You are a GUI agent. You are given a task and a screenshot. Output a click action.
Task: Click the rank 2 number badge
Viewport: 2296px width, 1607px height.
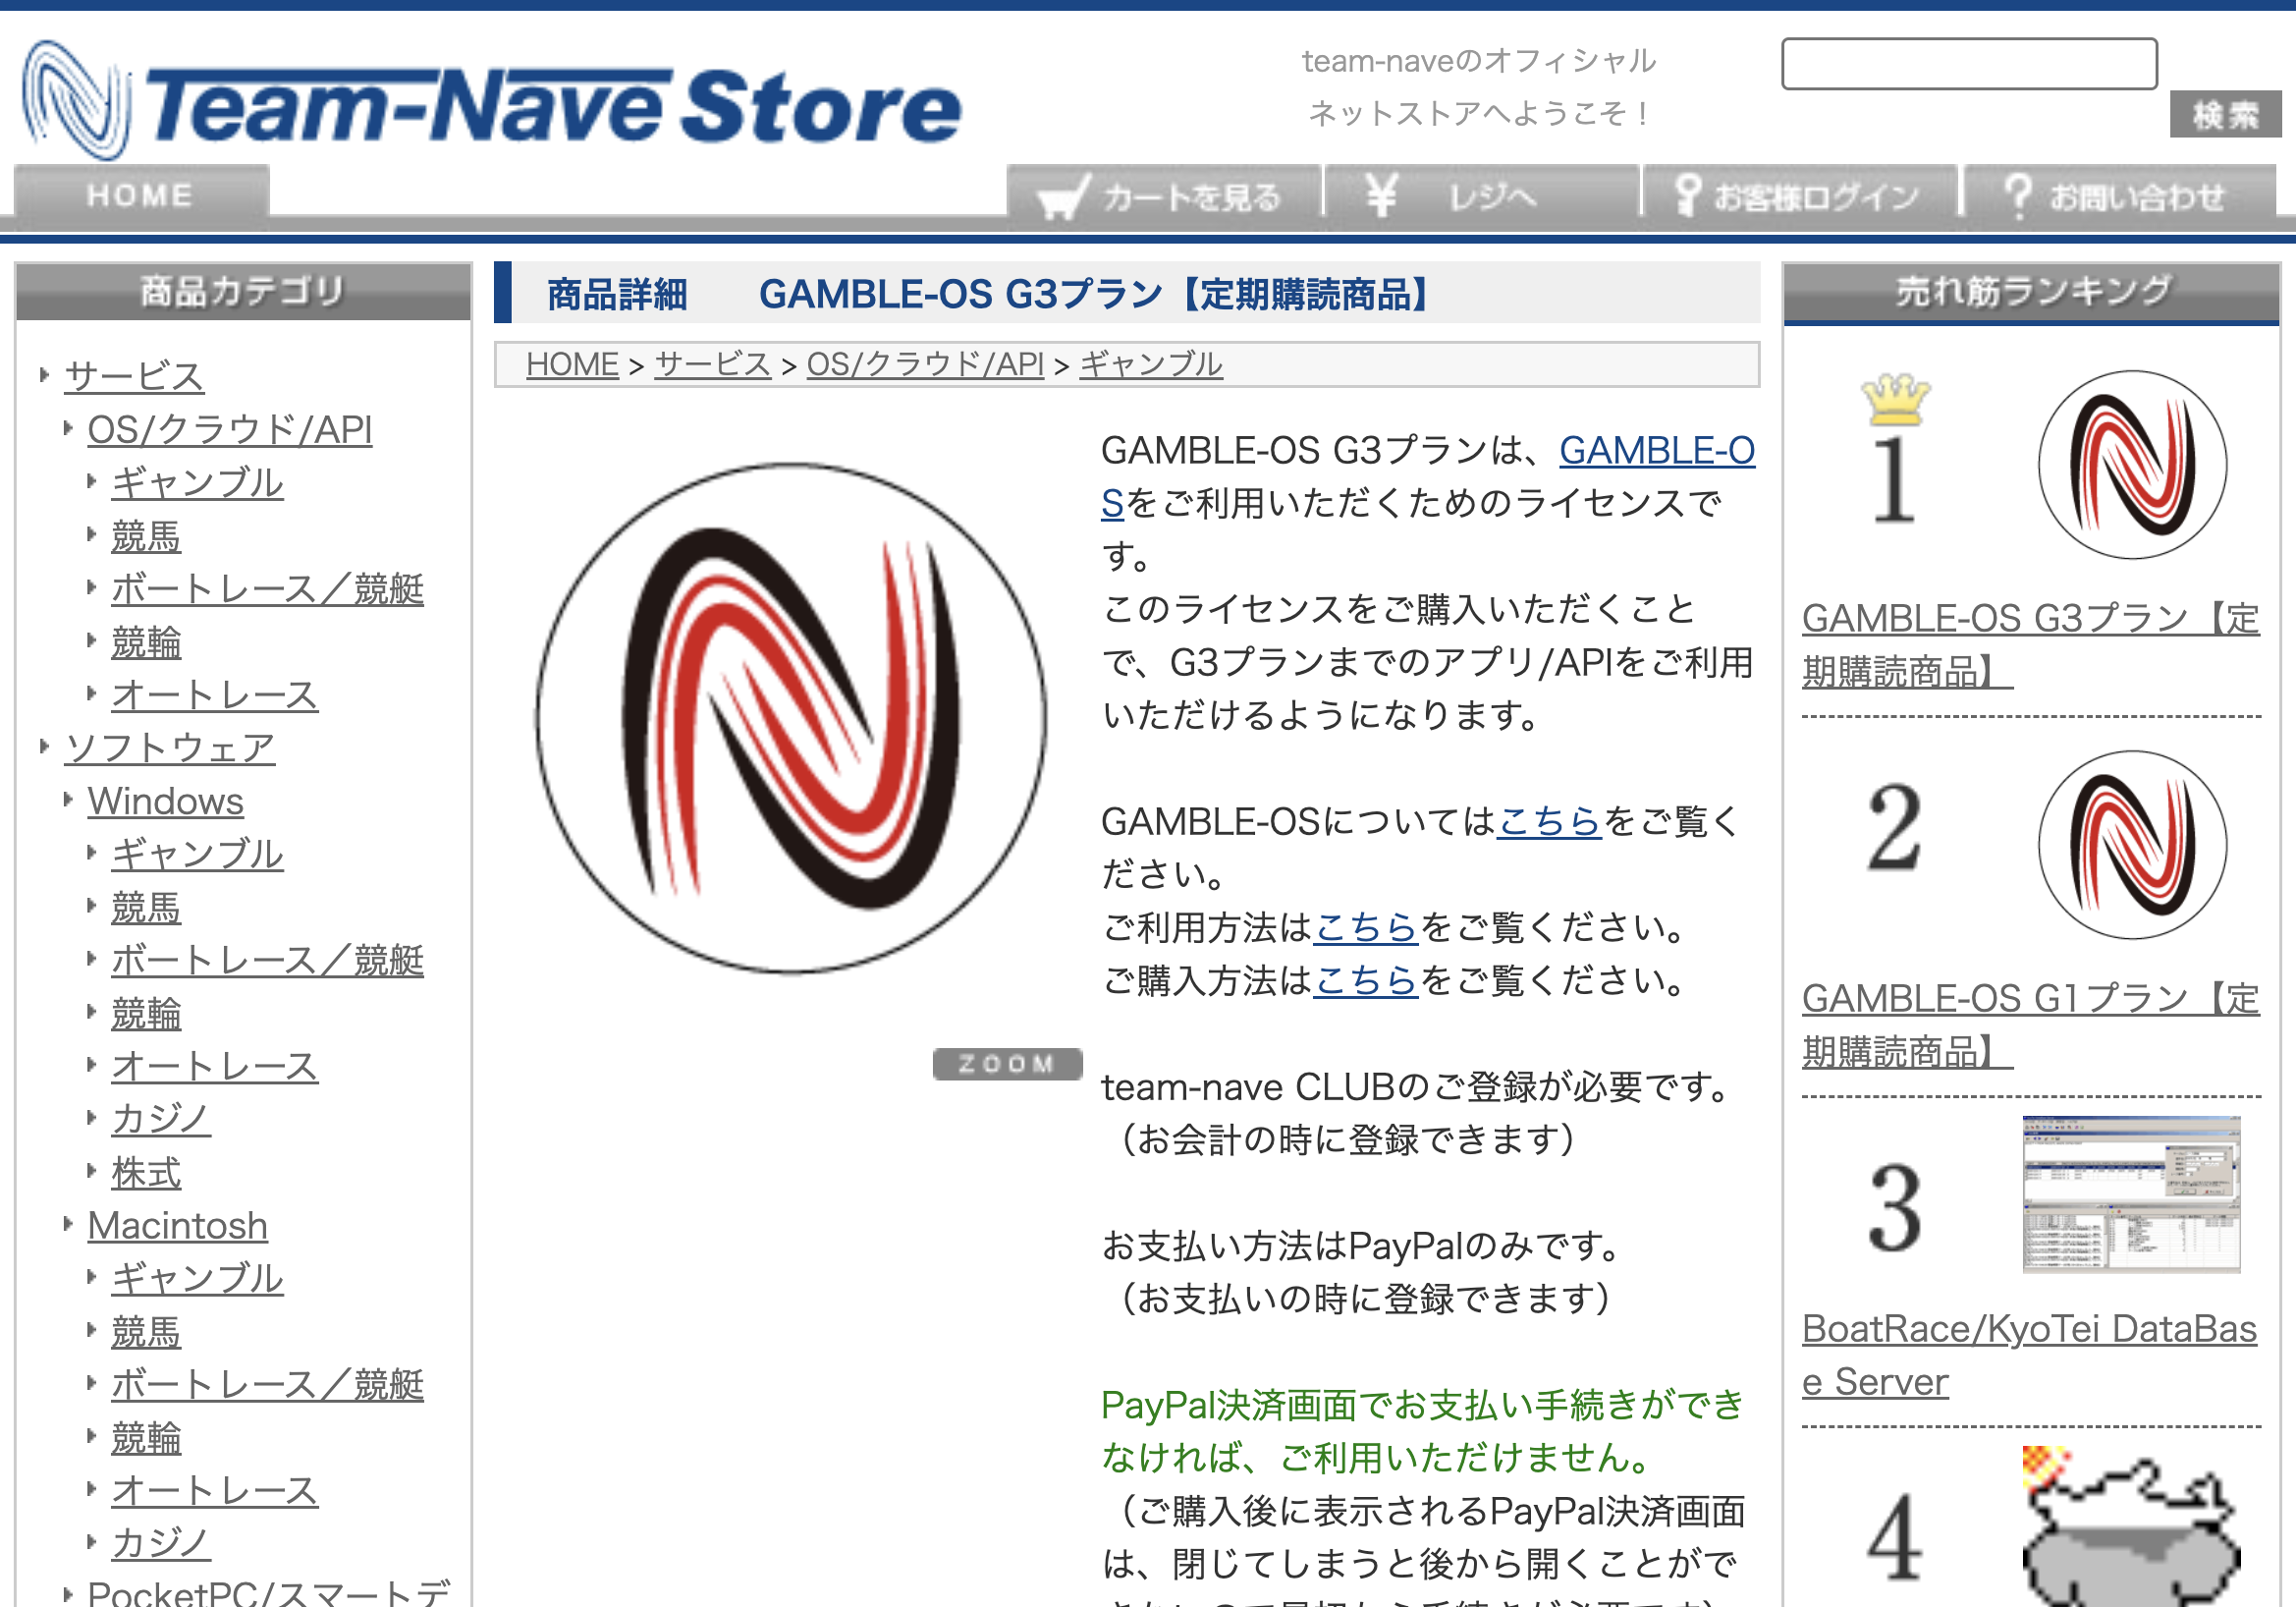point(1895,826)
